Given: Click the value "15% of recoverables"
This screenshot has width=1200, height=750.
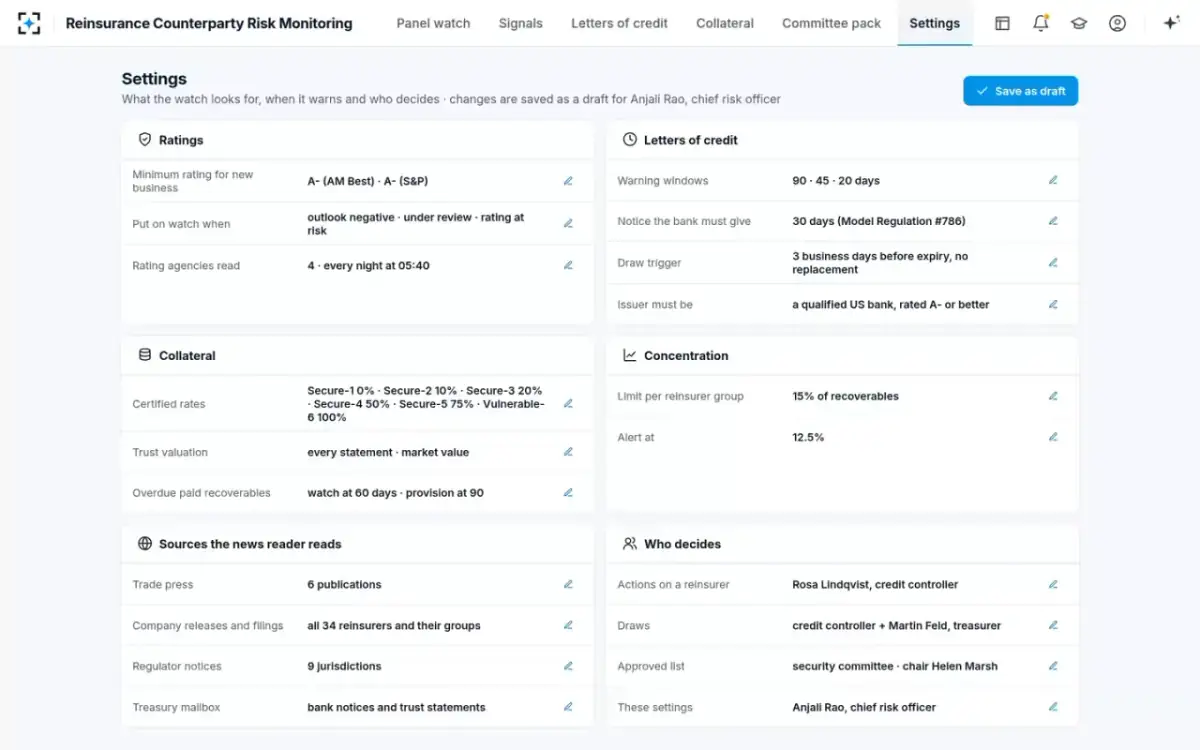Looking at the screenshot, I should pos(845,396).
